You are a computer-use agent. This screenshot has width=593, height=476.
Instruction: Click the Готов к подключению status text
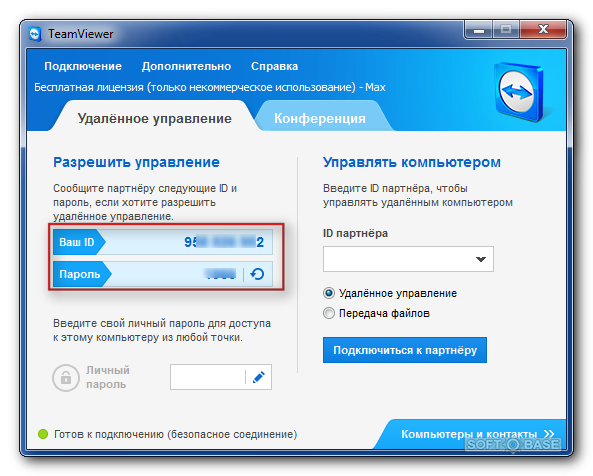point(175,434)
